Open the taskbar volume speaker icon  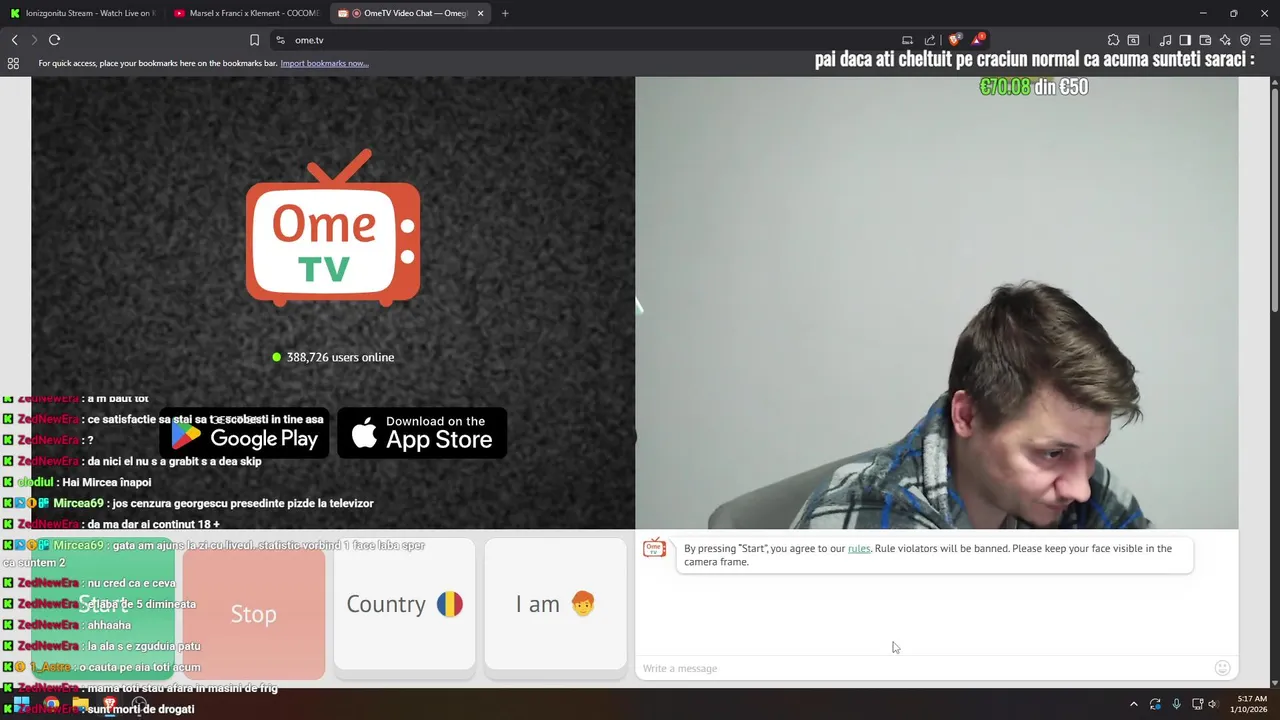click(1213, 704)
